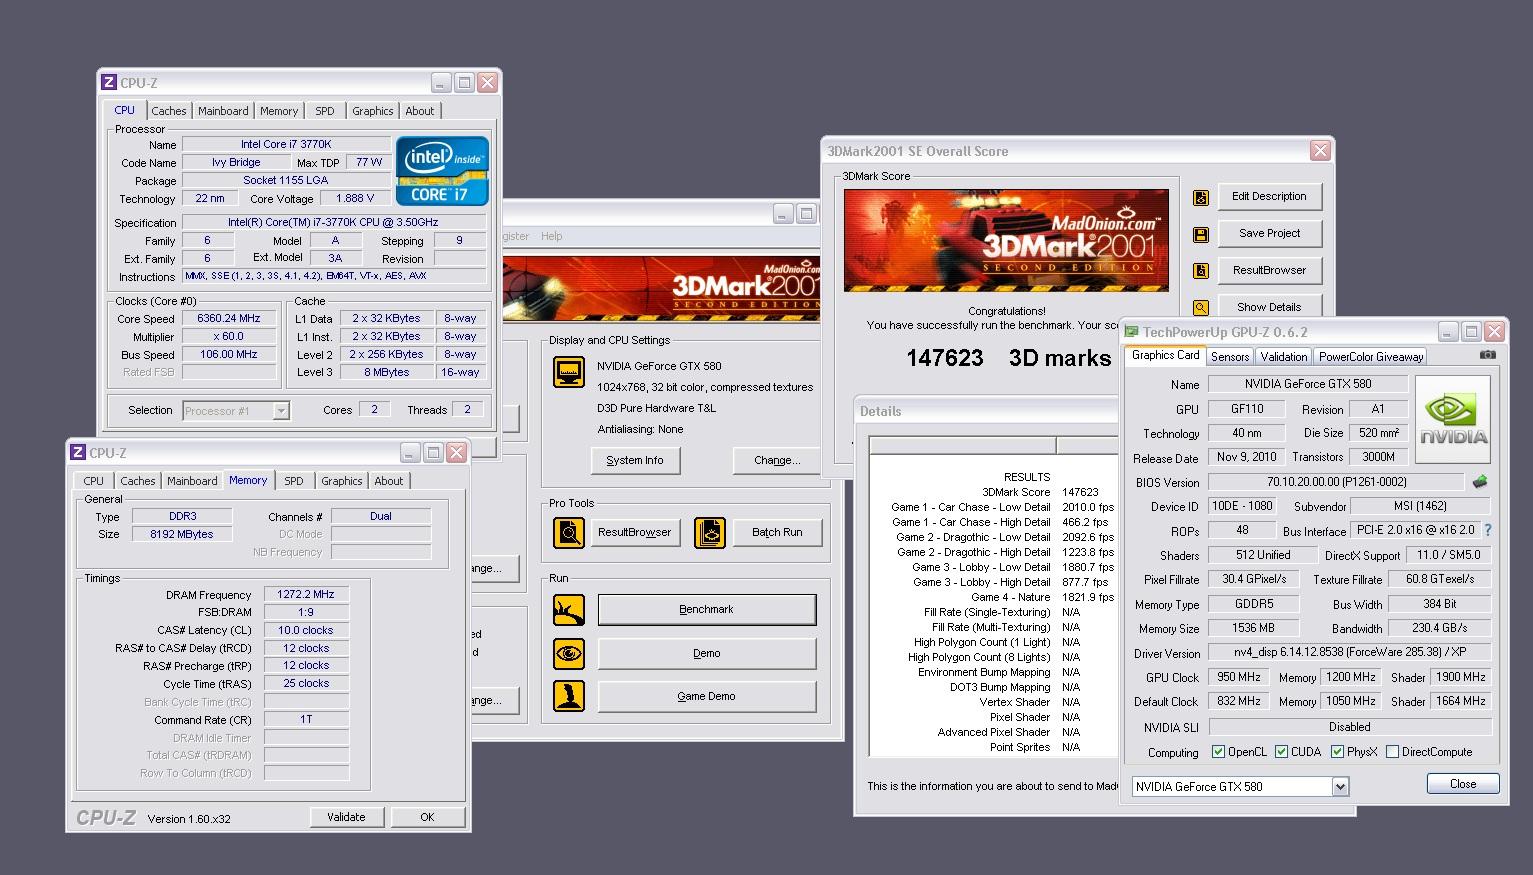This screenshot has width=1533, height=875.
Task: Click the Pro Tools ResultBrowser magnifier icon
Action: click(x=569, y=533)
